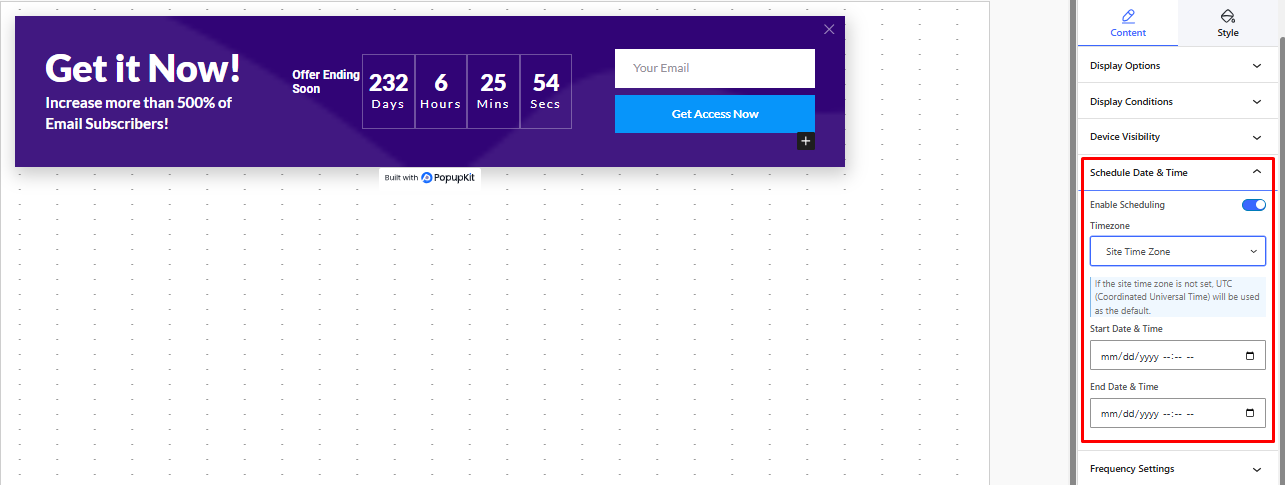This screenshot has width=1285, height=485.
Task: Expand the Frequency Settings section
Action: click(x=1177, y=469)
